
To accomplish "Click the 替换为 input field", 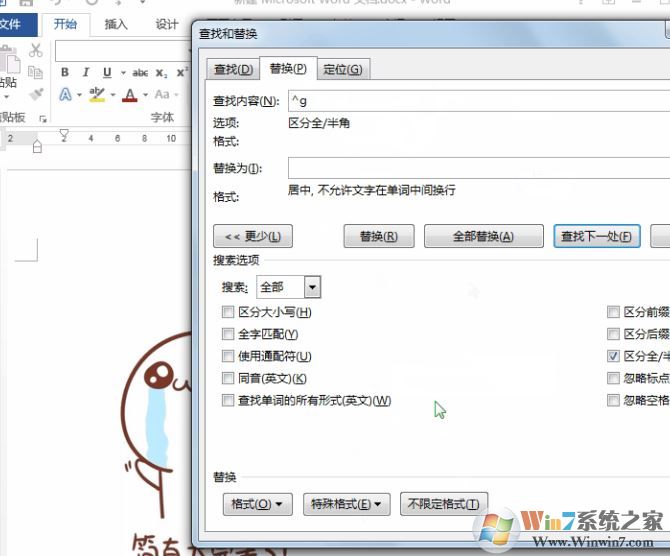I will (x=479, y=168).
